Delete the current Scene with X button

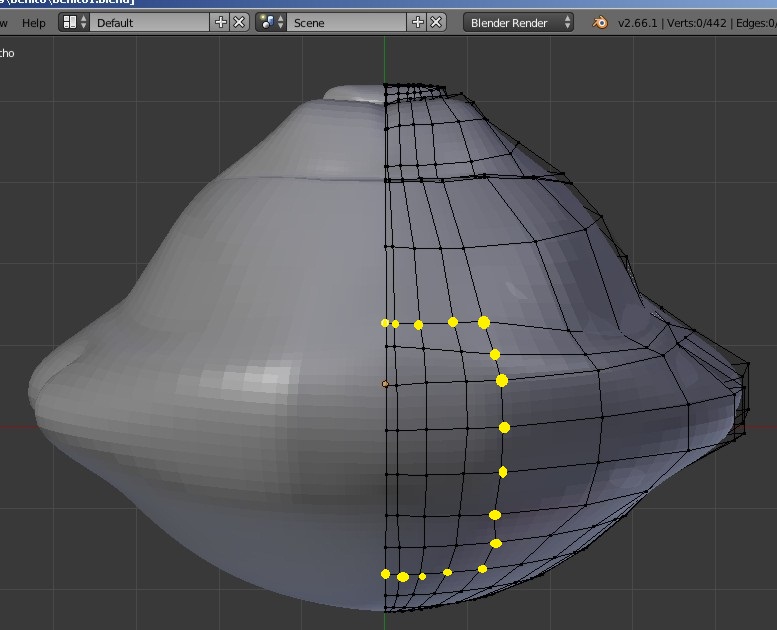[x=436, y=22]
